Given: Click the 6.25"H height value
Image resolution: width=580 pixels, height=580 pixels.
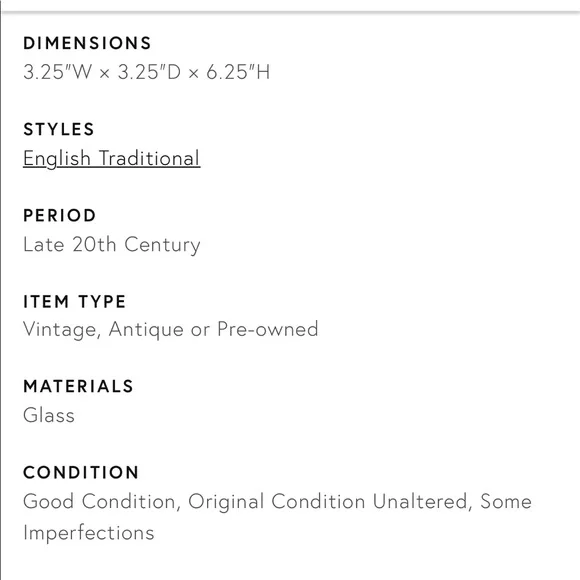Looking at the screenshot, I should pyautogui.click(x=238, y=72).
